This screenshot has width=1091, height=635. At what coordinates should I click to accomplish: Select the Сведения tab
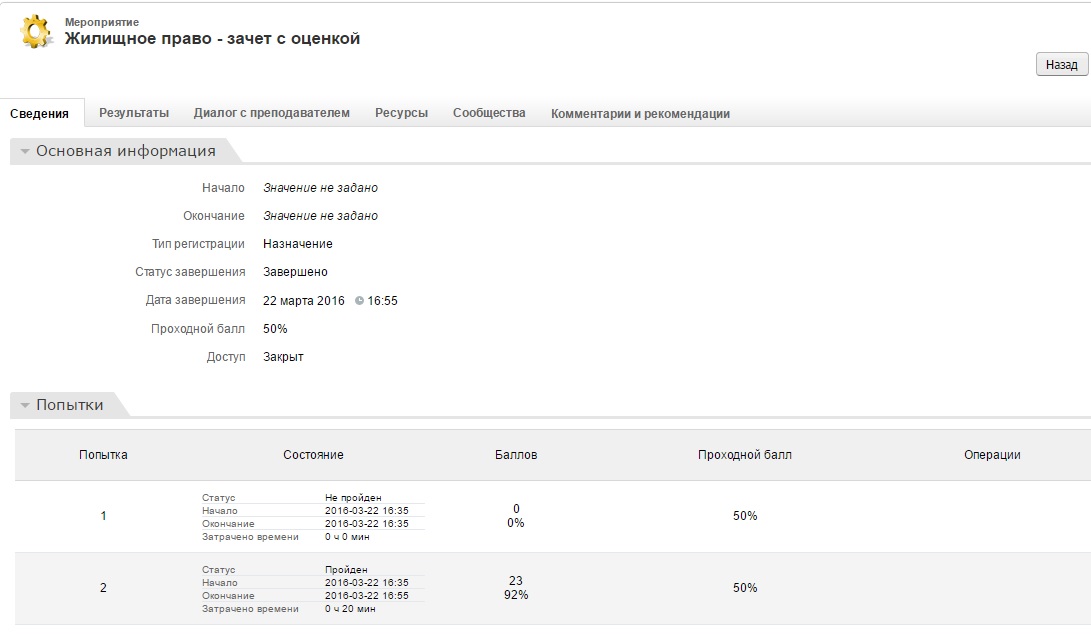(40, 114)
